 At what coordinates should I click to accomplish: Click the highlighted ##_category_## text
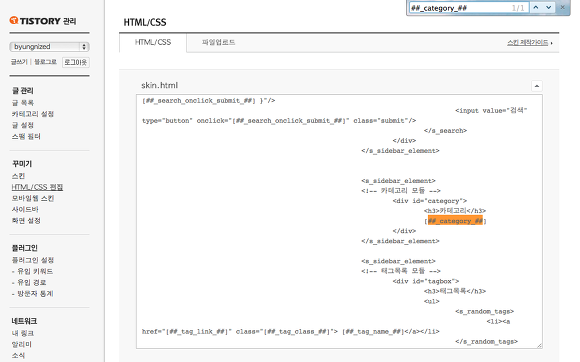(455, 221)
